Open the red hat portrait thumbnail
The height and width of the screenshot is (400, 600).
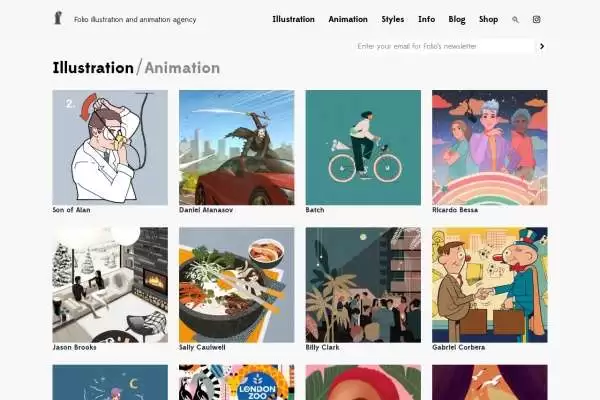coord(363,382)
